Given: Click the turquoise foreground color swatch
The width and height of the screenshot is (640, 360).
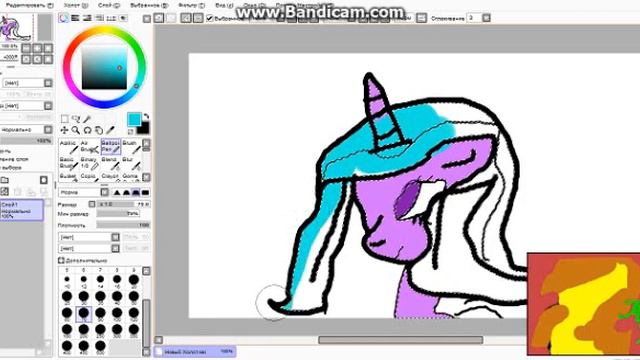Looking at the screenshot, I should pos(134,120).
